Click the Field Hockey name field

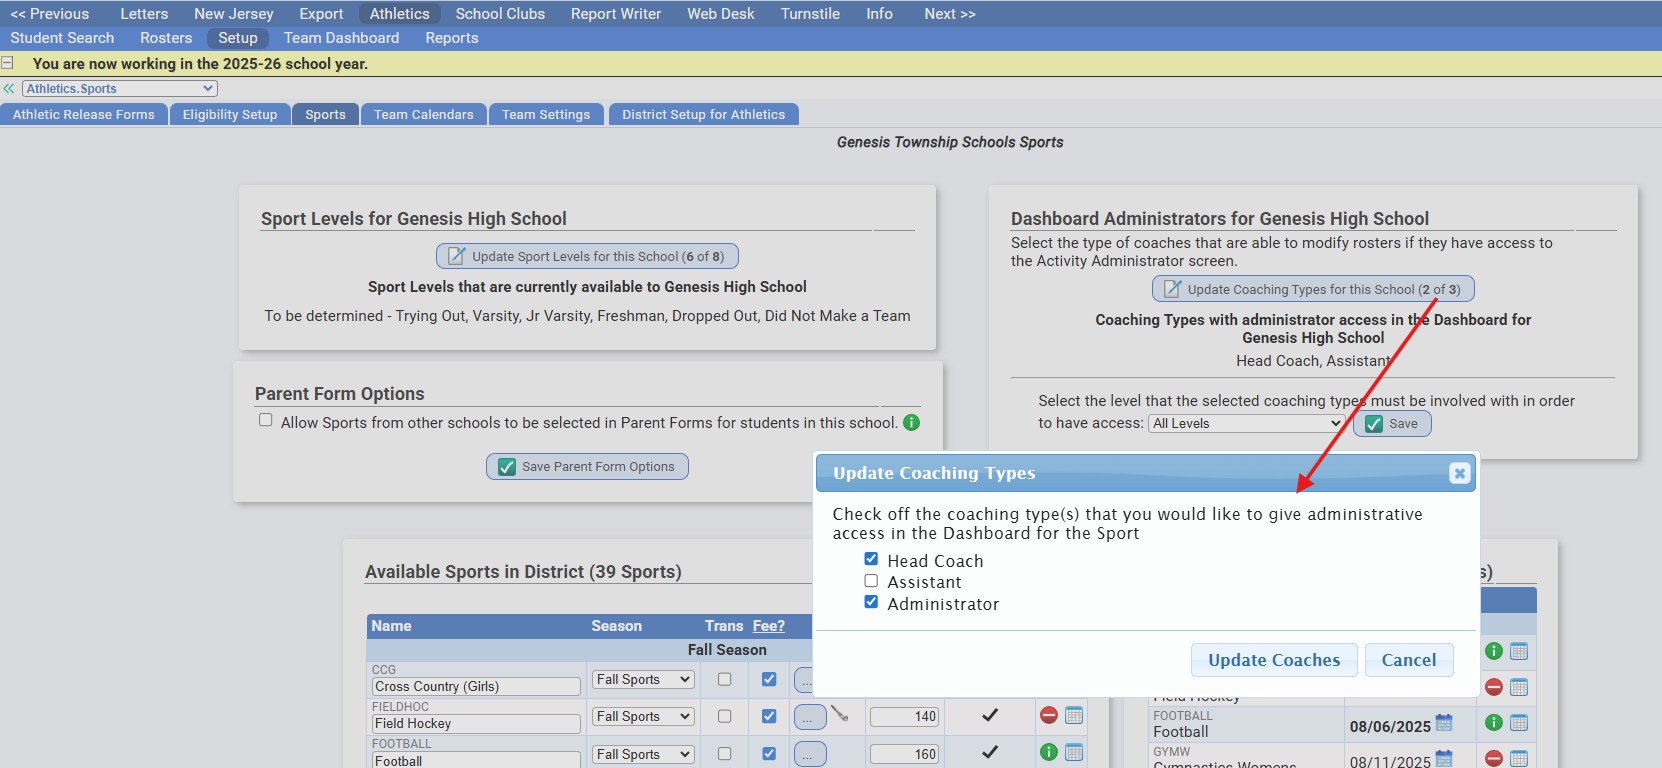(476, 724)
